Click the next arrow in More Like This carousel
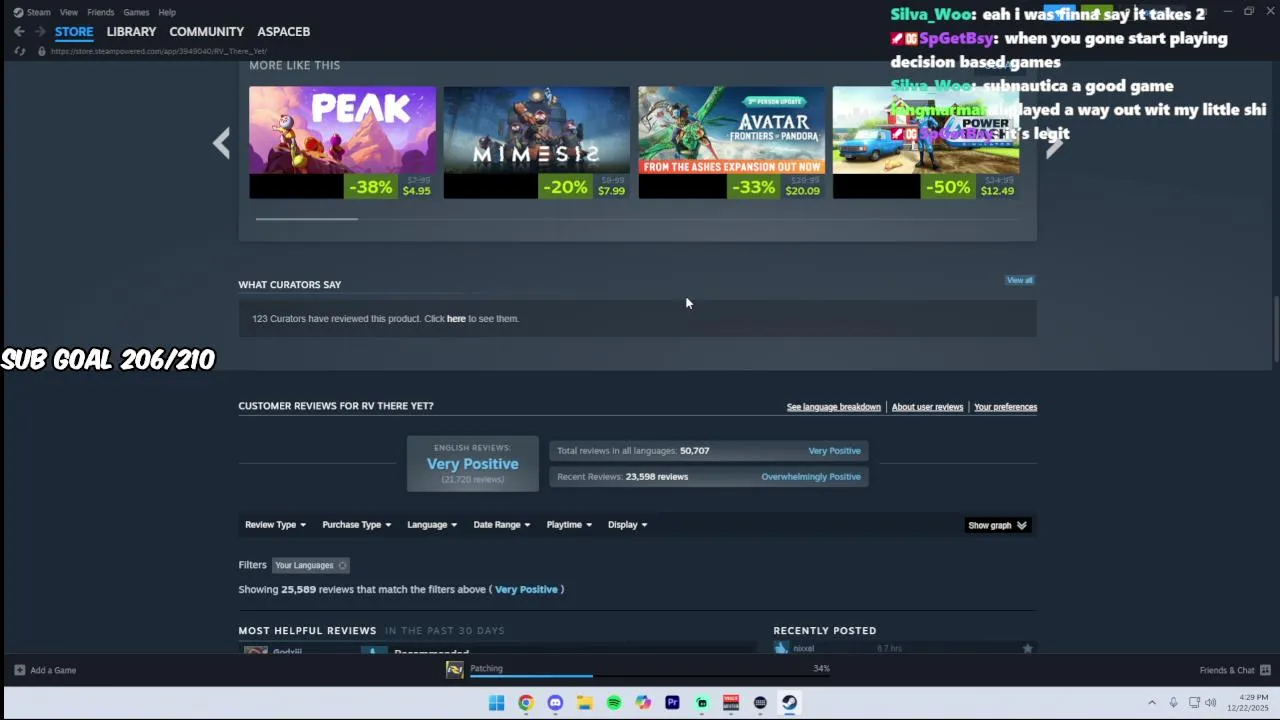This screenshot has width=1280, height=720. click(1054, 143)
